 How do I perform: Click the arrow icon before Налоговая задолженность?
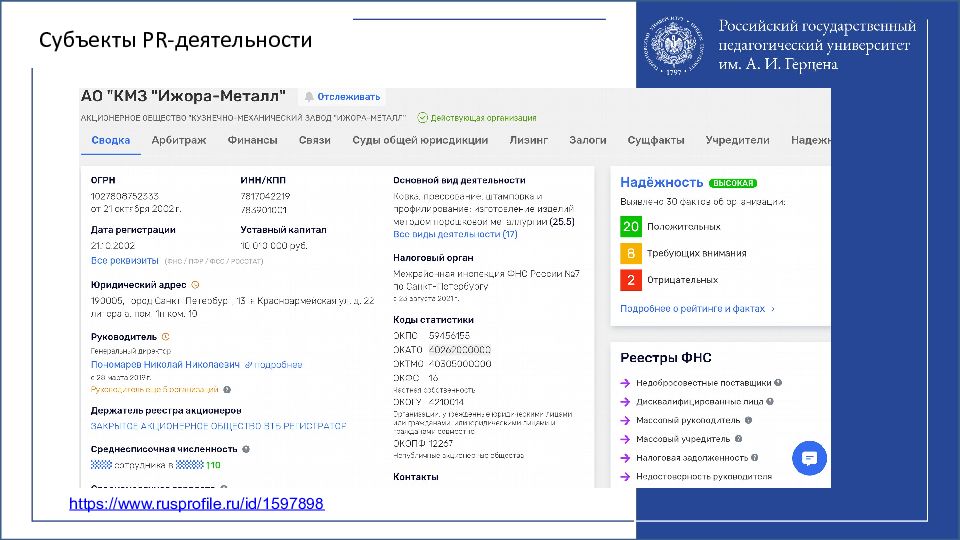625,458
